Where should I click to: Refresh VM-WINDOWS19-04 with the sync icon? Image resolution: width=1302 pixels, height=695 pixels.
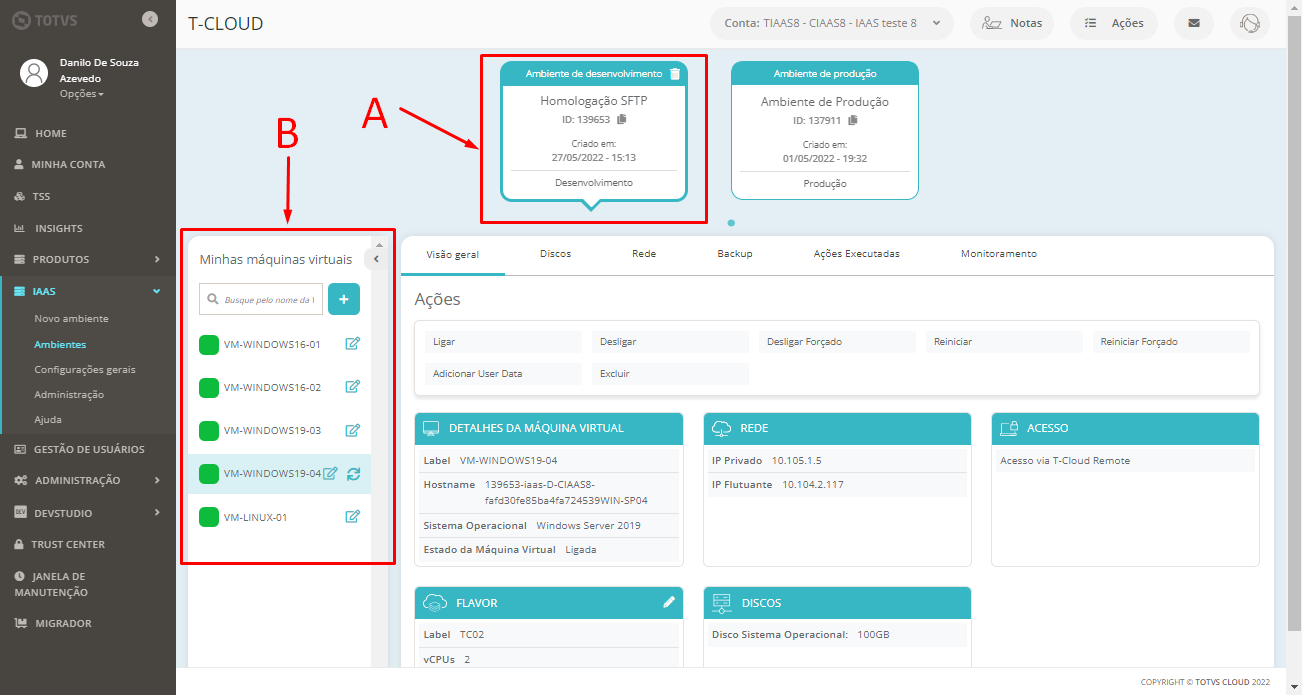(x=353, y=474)
